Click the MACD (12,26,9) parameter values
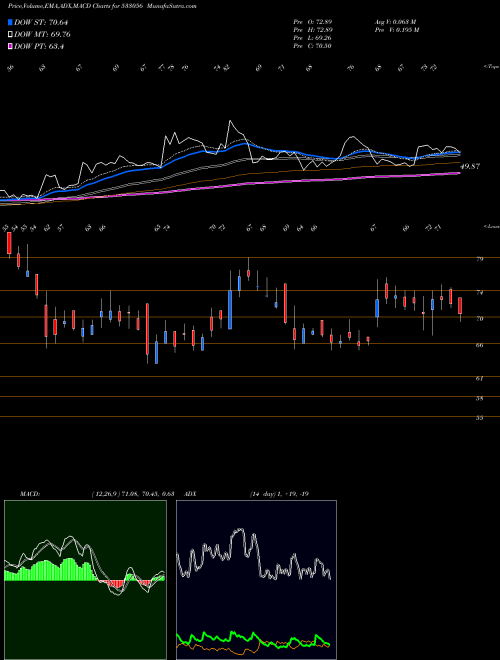This screenshot has height=660, width=500. (x=133, y=494)
